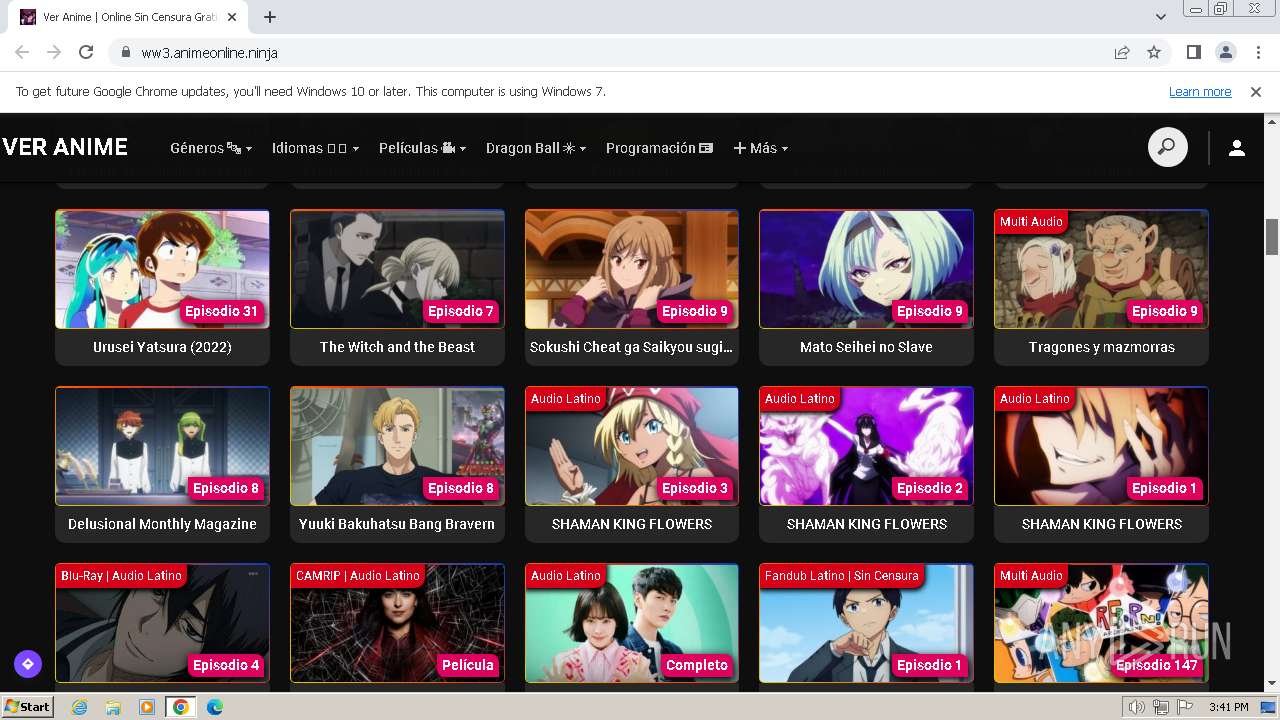
Task: Open Mato Seihei no Slave title
Action: (x=866, y=347)
